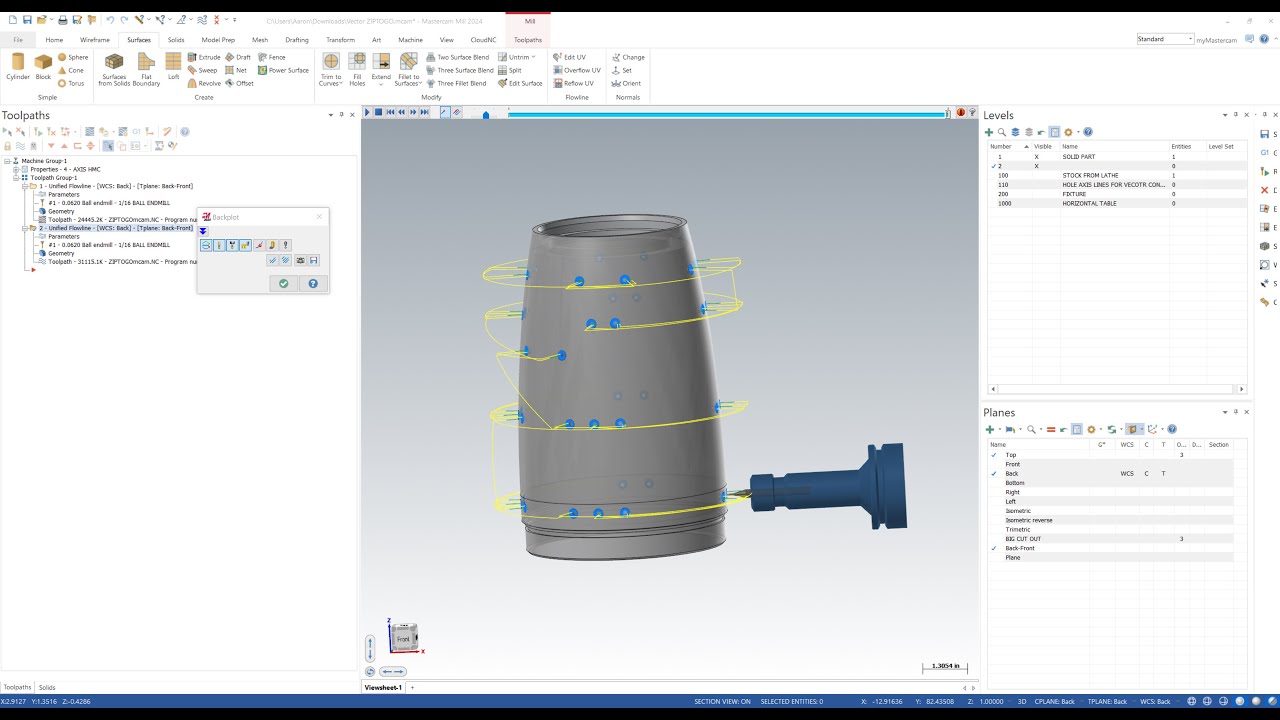Screen dimensions: 1280x720
Task: Stop the backplot playback
Action: pyautogui.click(x=378, y=112)
